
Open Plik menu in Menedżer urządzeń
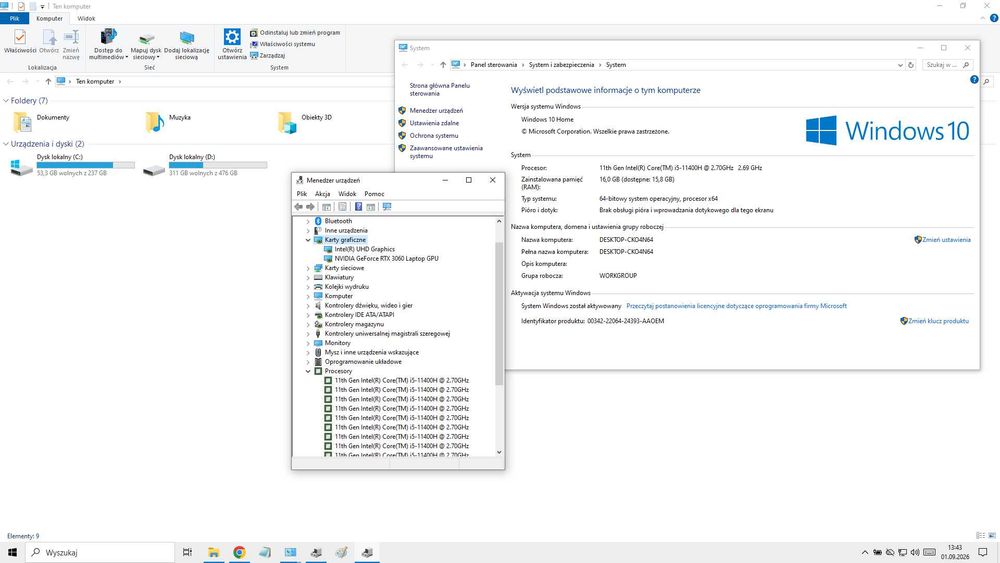(302, 194)
